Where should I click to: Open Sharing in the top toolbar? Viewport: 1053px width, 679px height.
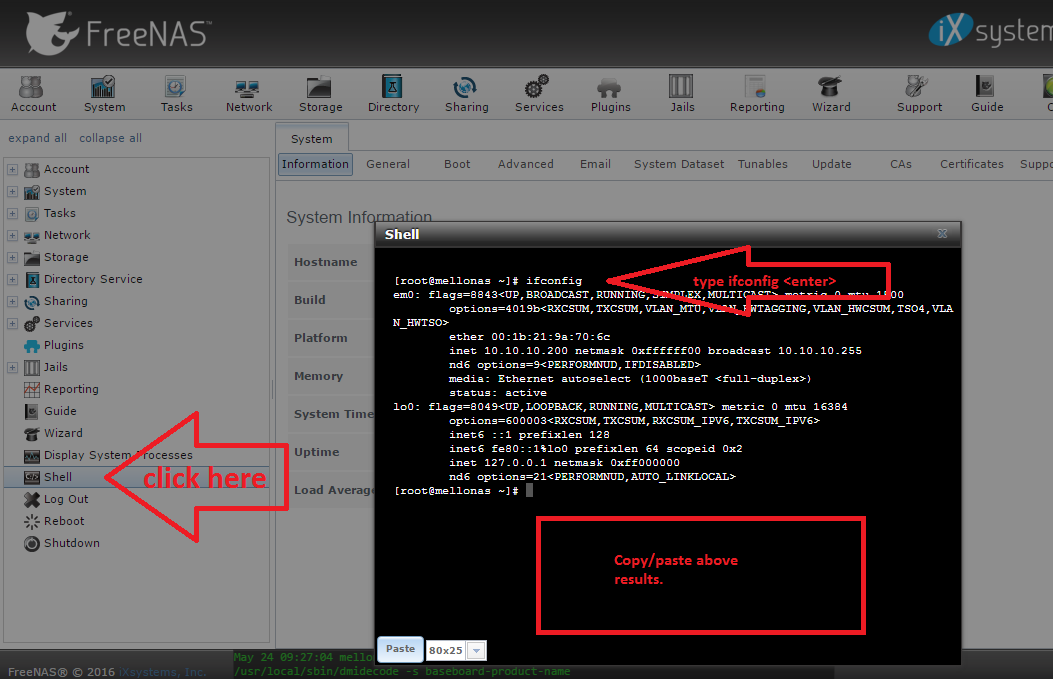[x=466, y=94]
